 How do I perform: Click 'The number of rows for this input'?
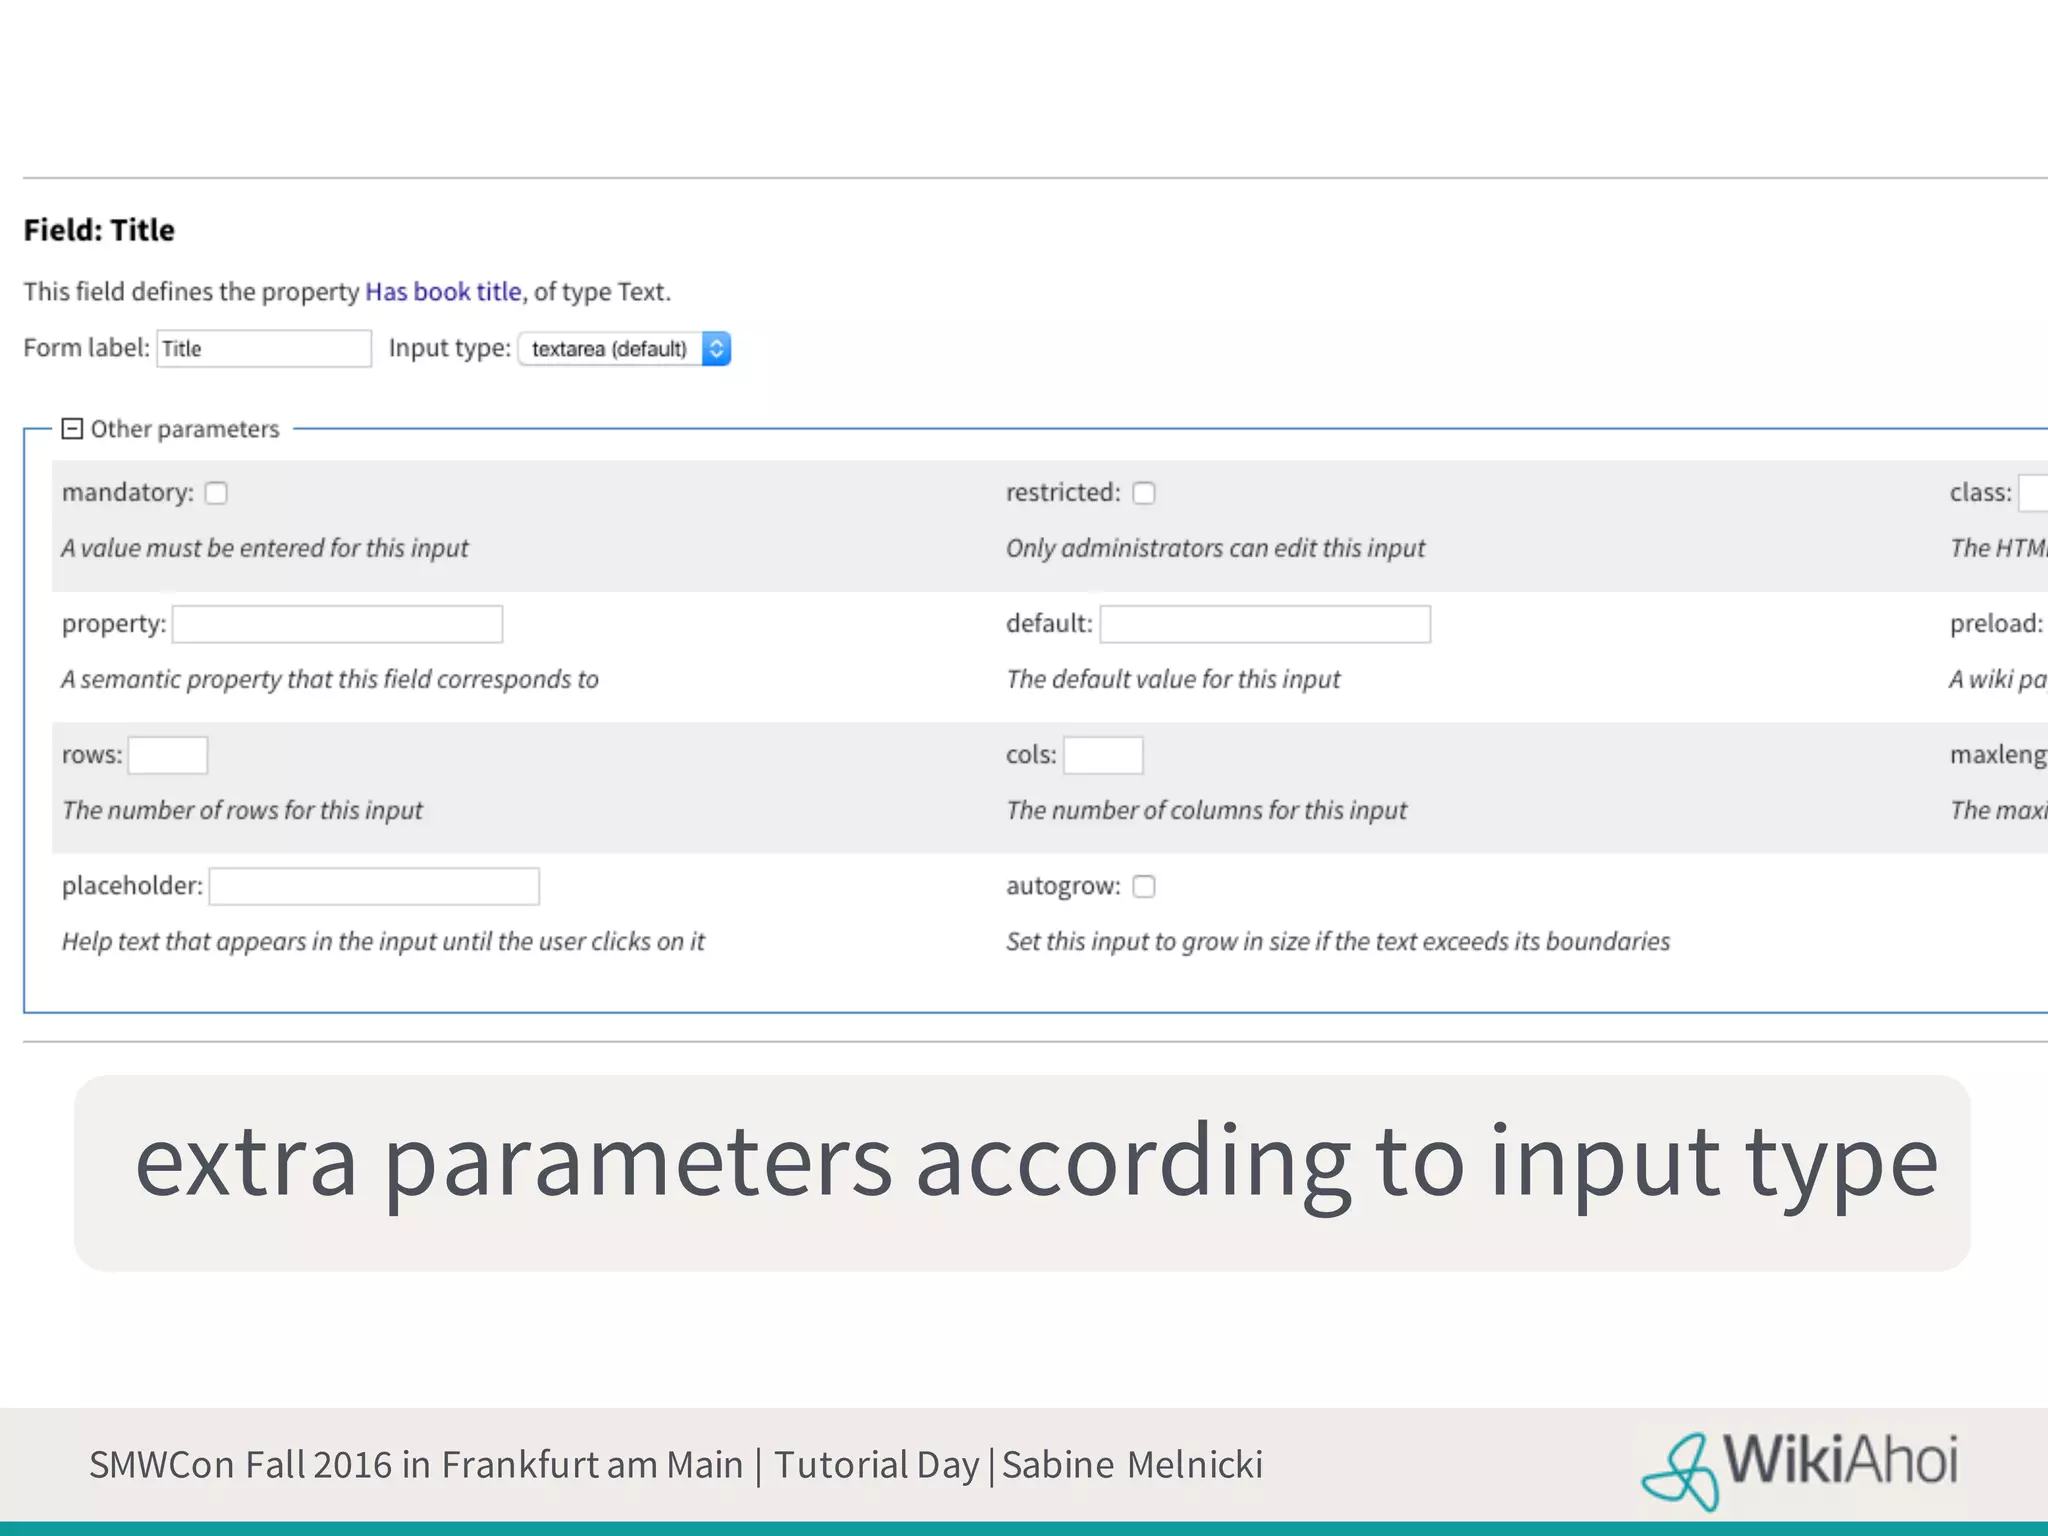[242, 810]
